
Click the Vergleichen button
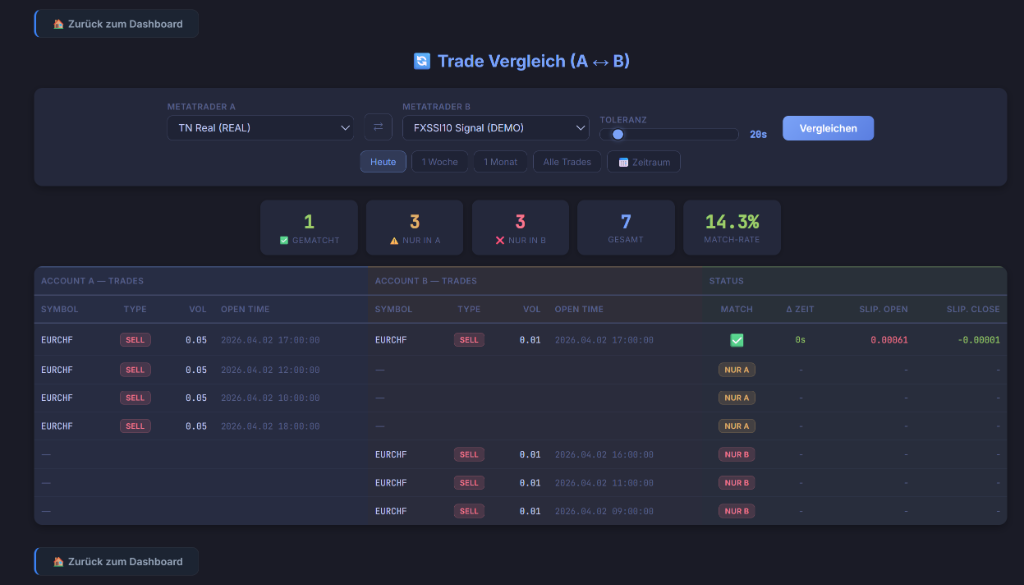point(827,128)
